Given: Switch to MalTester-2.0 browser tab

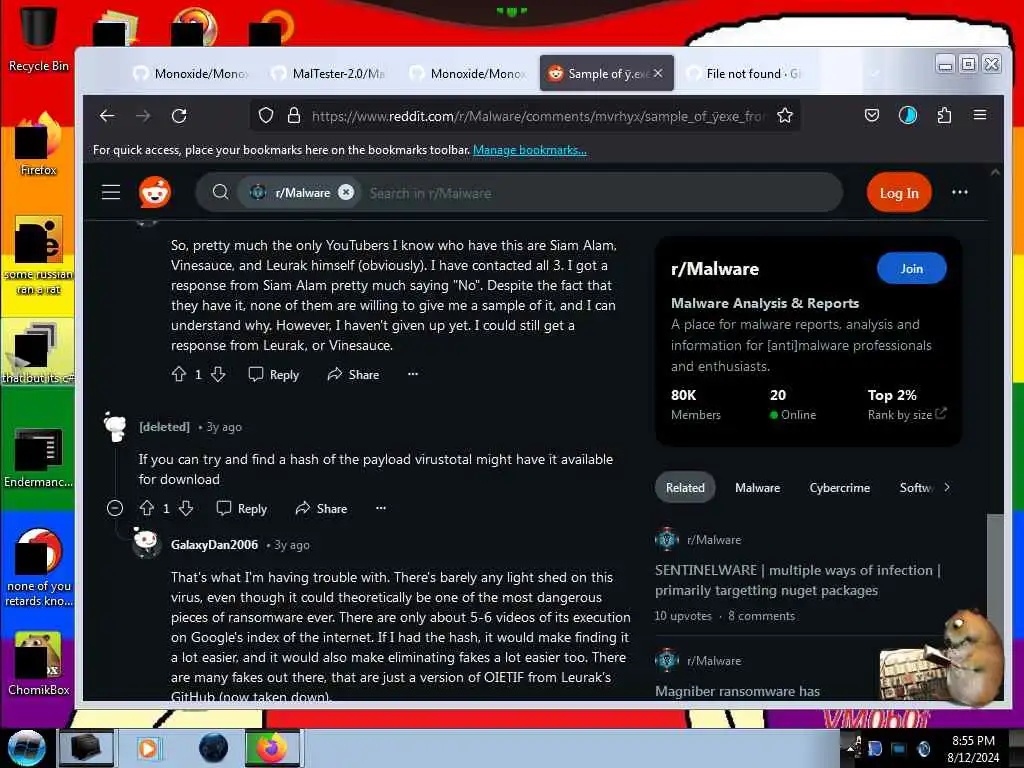Looking at the screenshot, I should coord(330,74).
